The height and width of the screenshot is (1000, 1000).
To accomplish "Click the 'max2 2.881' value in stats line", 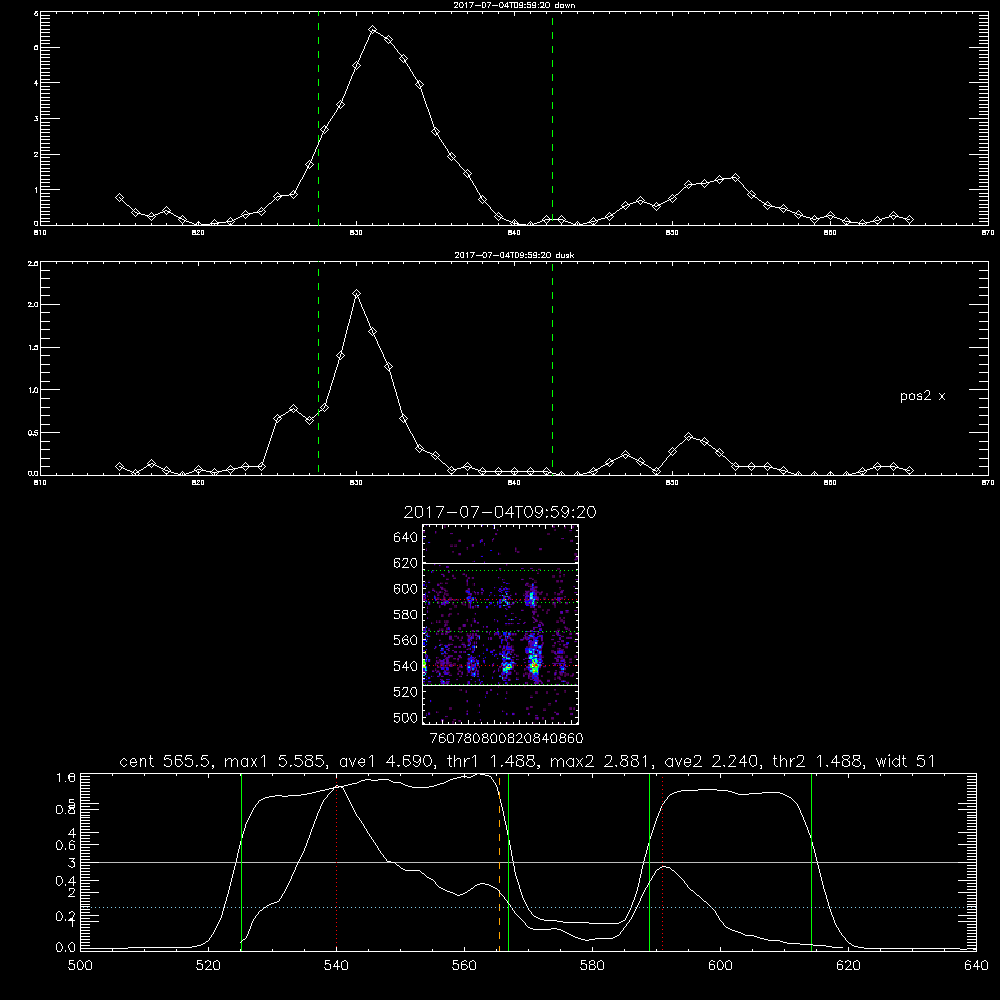I will point(599,761).
